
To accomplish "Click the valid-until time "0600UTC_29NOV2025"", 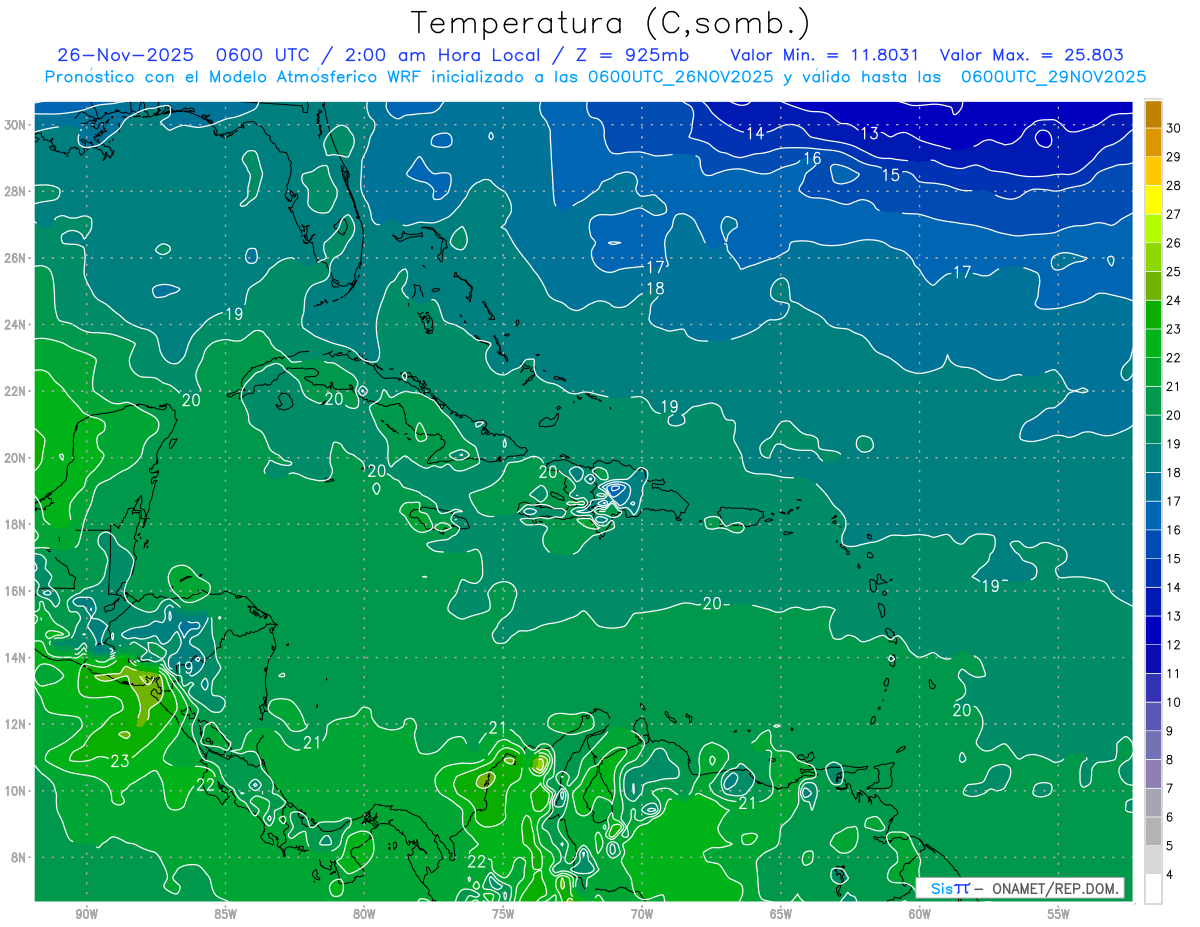I will pyautogui.click(x=1054, y=77).
